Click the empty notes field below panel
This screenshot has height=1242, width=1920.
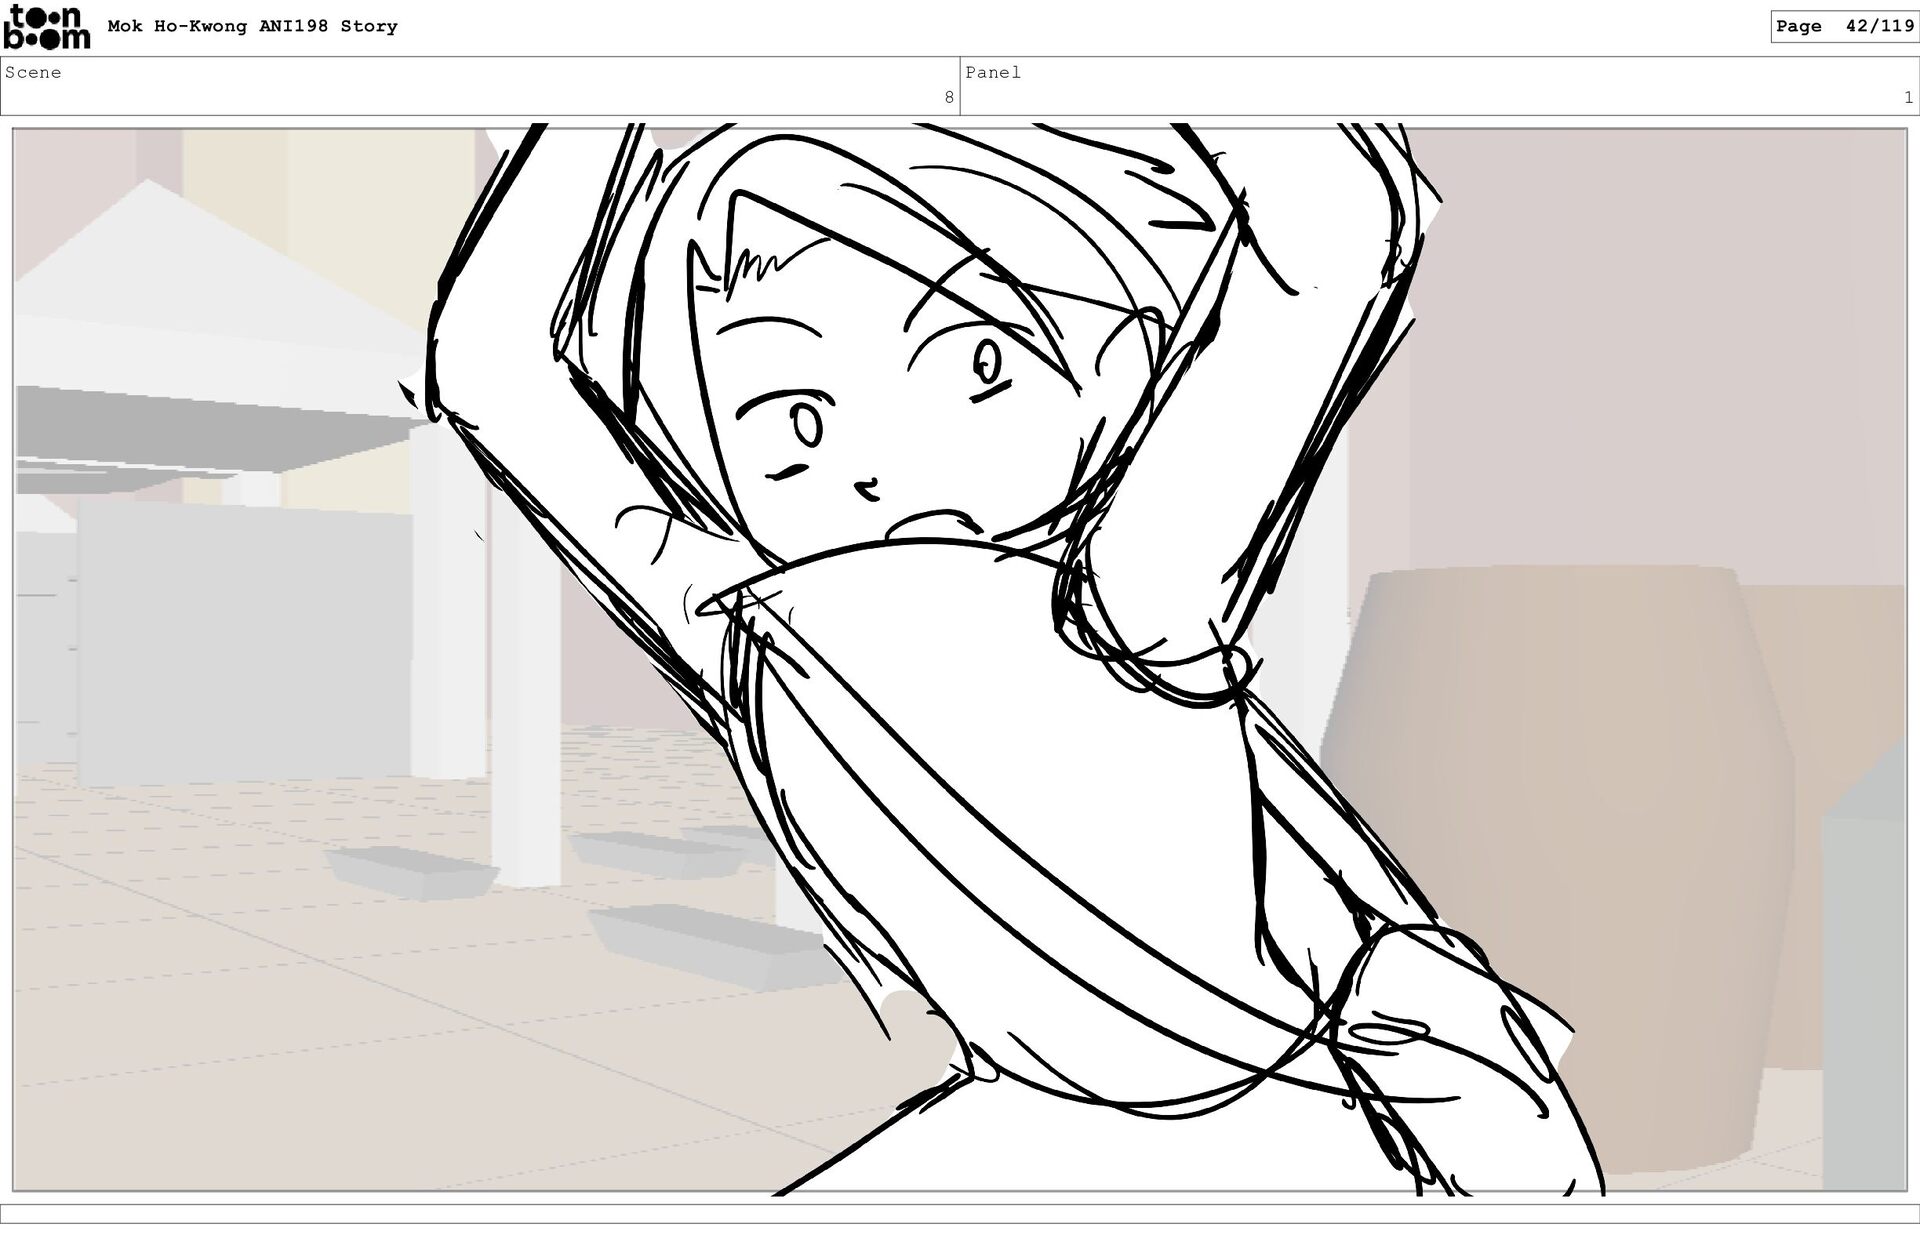[x=958, y=1214]
